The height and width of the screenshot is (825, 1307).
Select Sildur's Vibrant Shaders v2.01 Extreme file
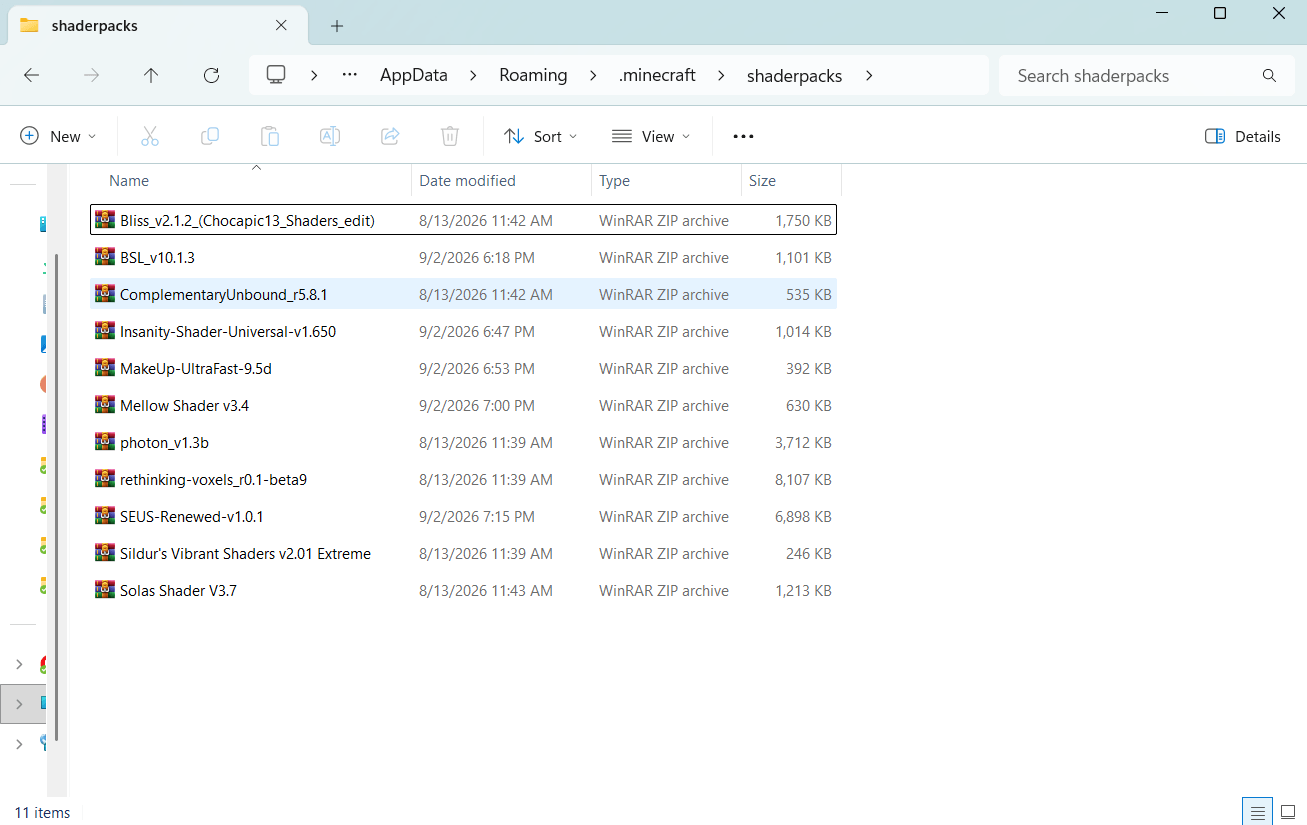463,553
